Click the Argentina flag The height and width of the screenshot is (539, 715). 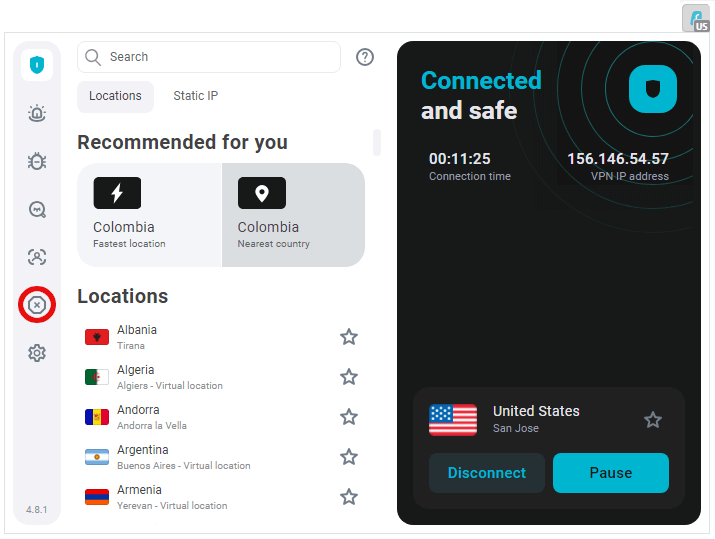click(97, 457)
